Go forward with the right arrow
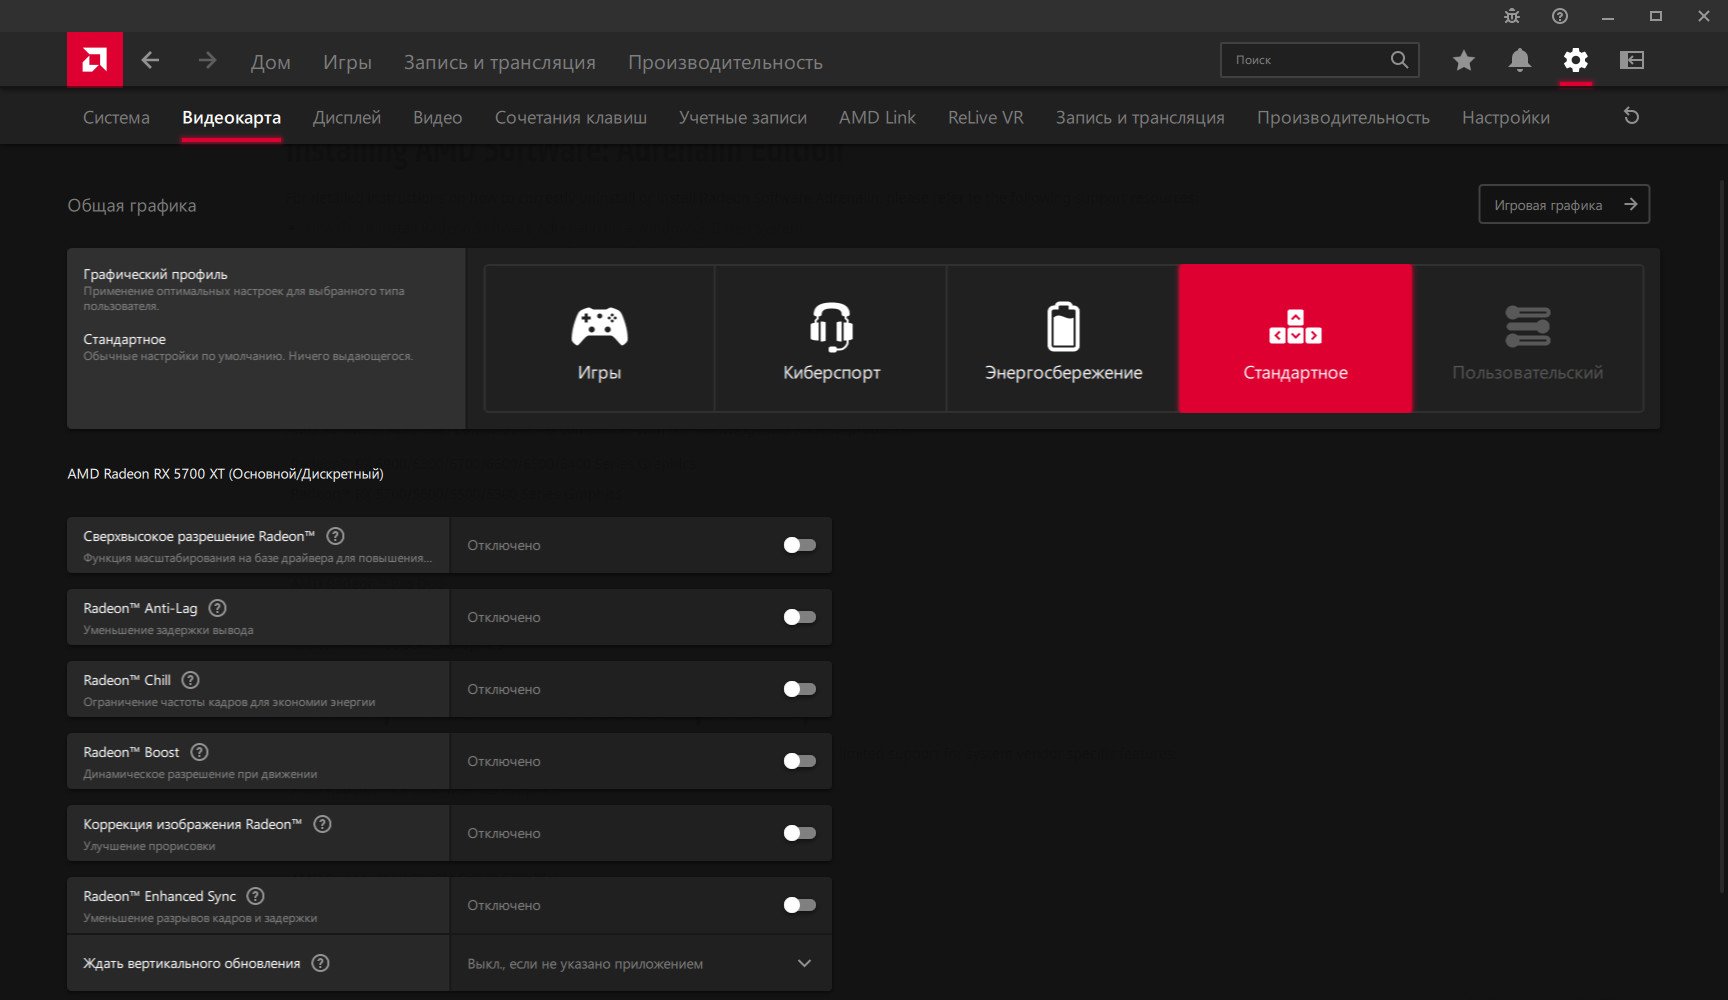The image size is (1728, 1000). pos(207,60)
